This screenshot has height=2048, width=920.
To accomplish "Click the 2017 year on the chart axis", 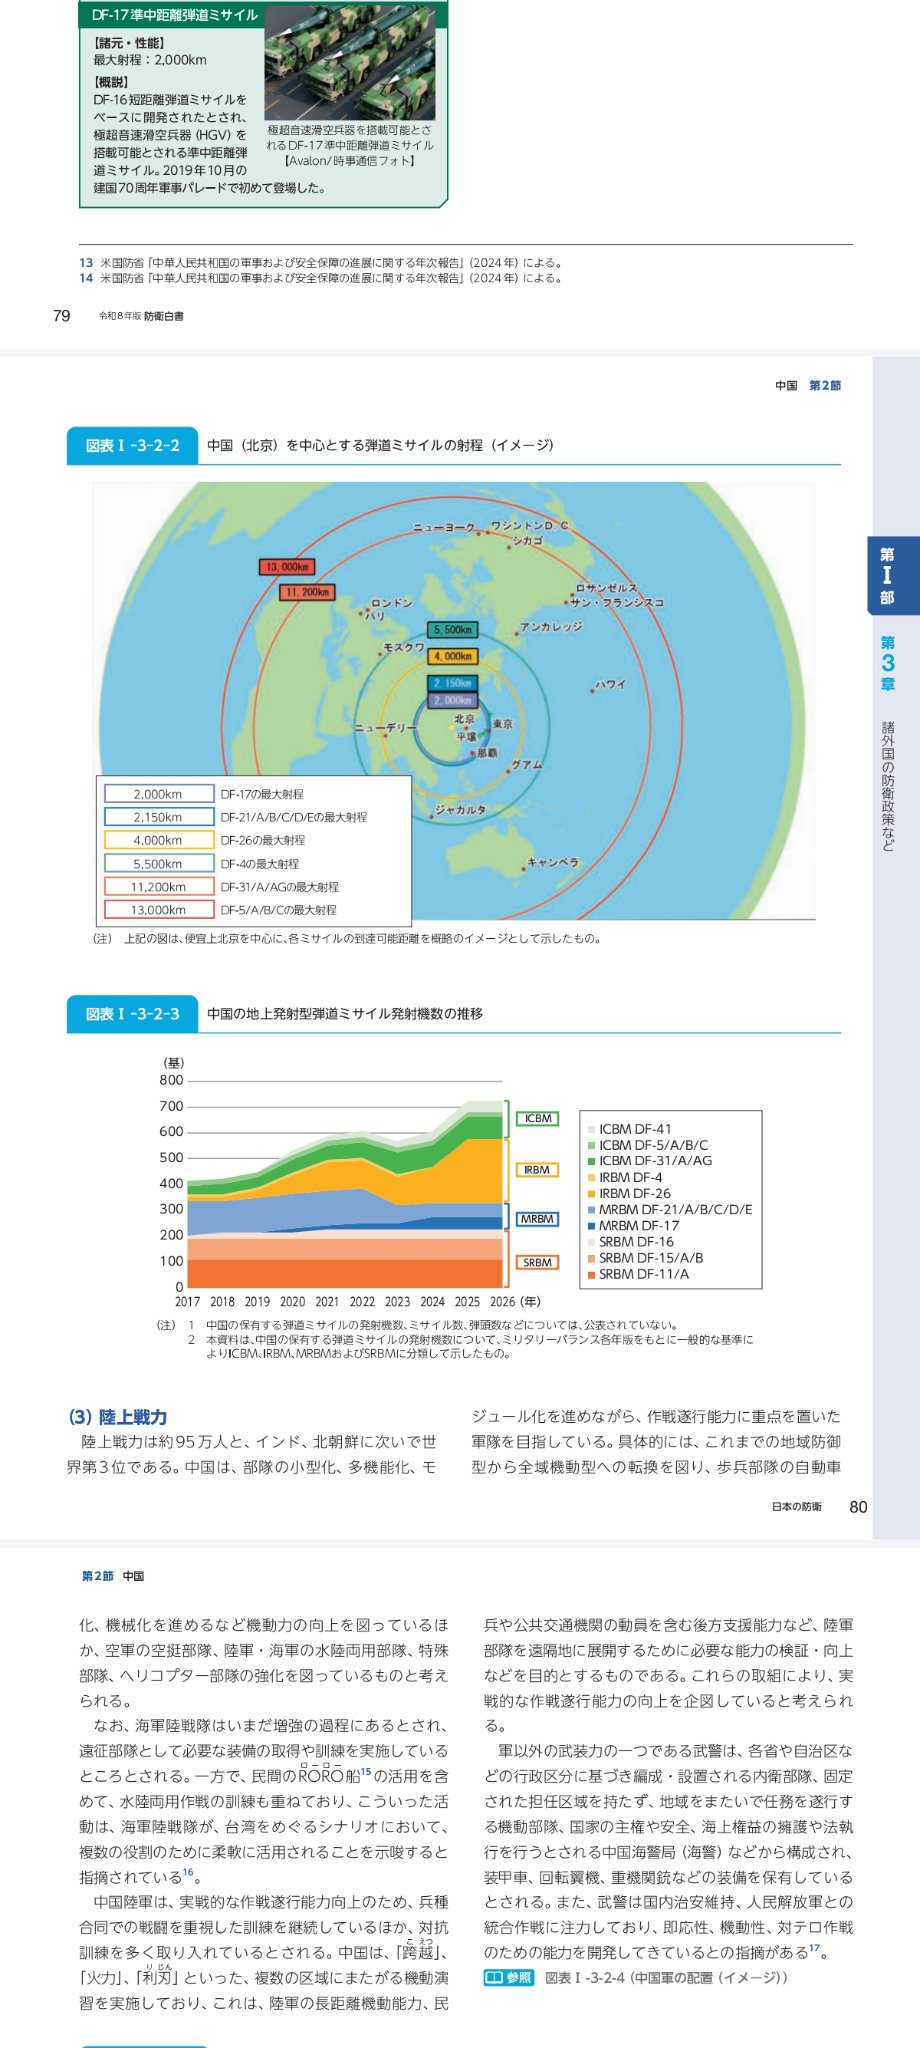I will (188, 1302).
